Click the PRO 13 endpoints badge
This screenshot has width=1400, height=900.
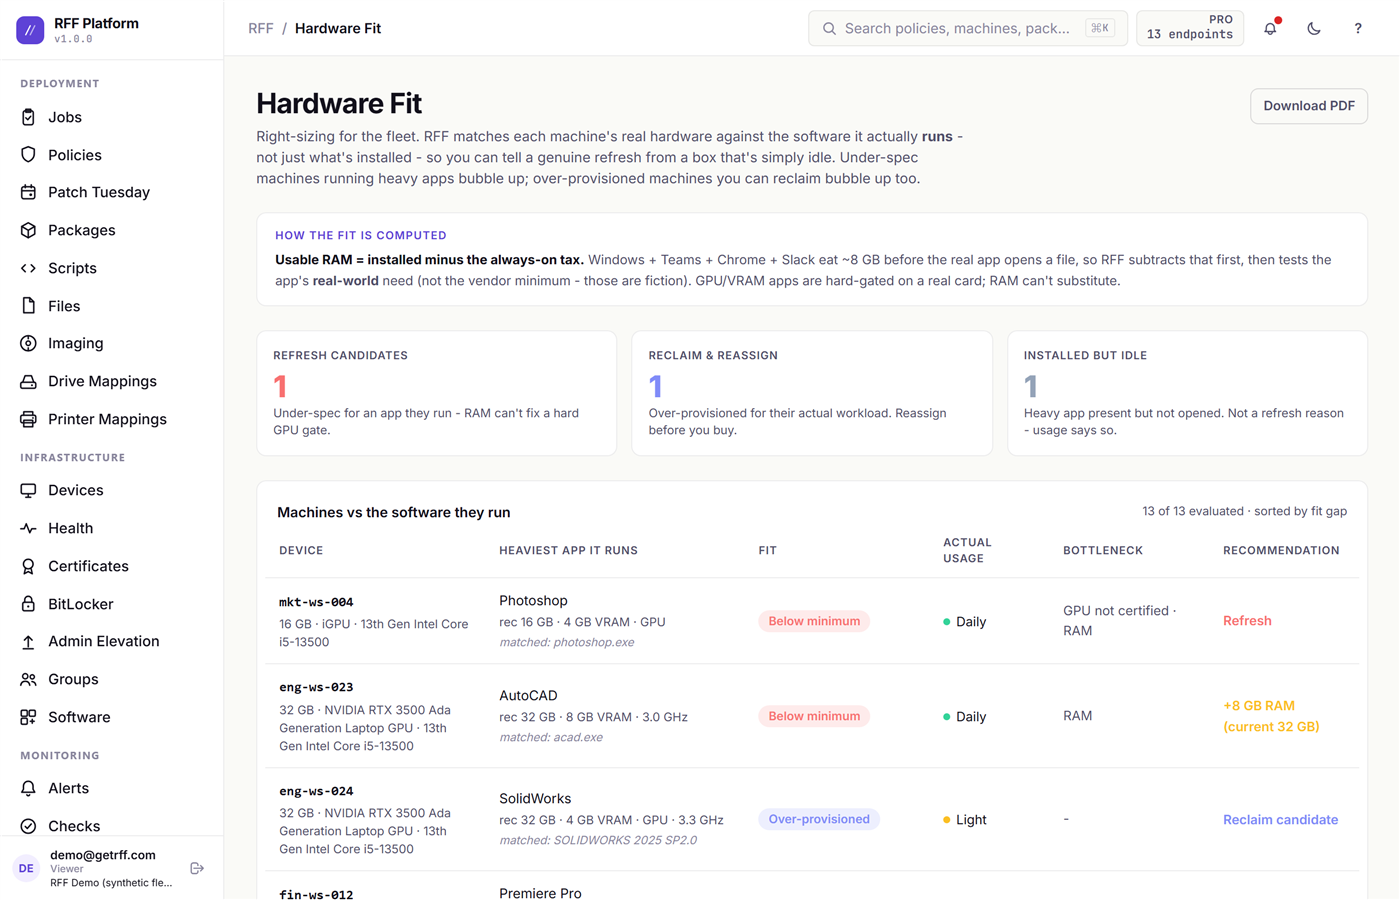[x=1190, y=28]
